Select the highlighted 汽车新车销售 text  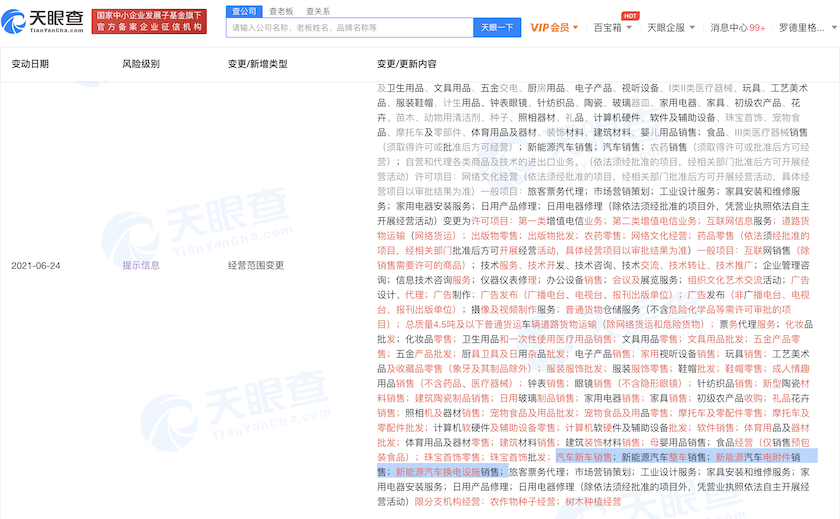[584, 457]
